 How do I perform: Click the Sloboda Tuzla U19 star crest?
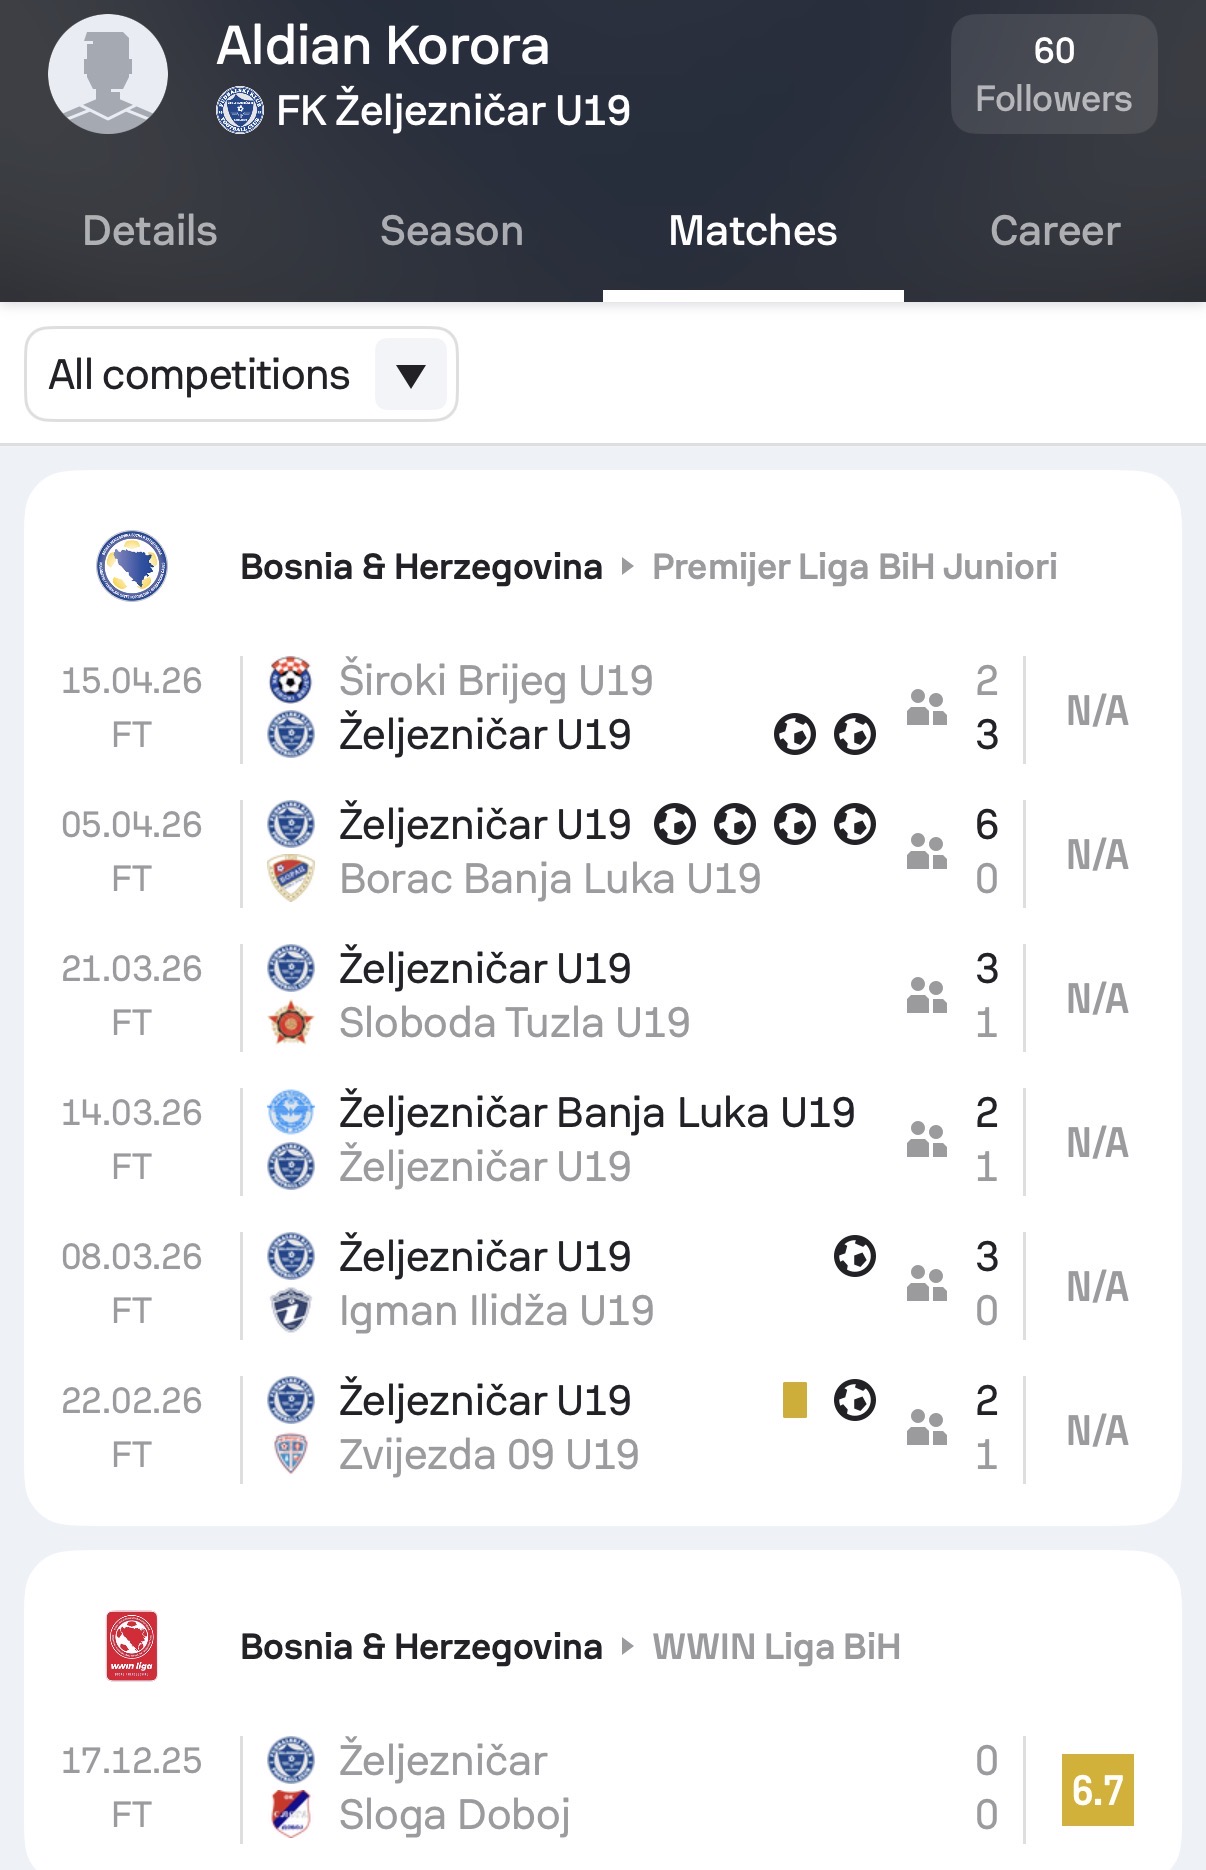coord(291,1023)
